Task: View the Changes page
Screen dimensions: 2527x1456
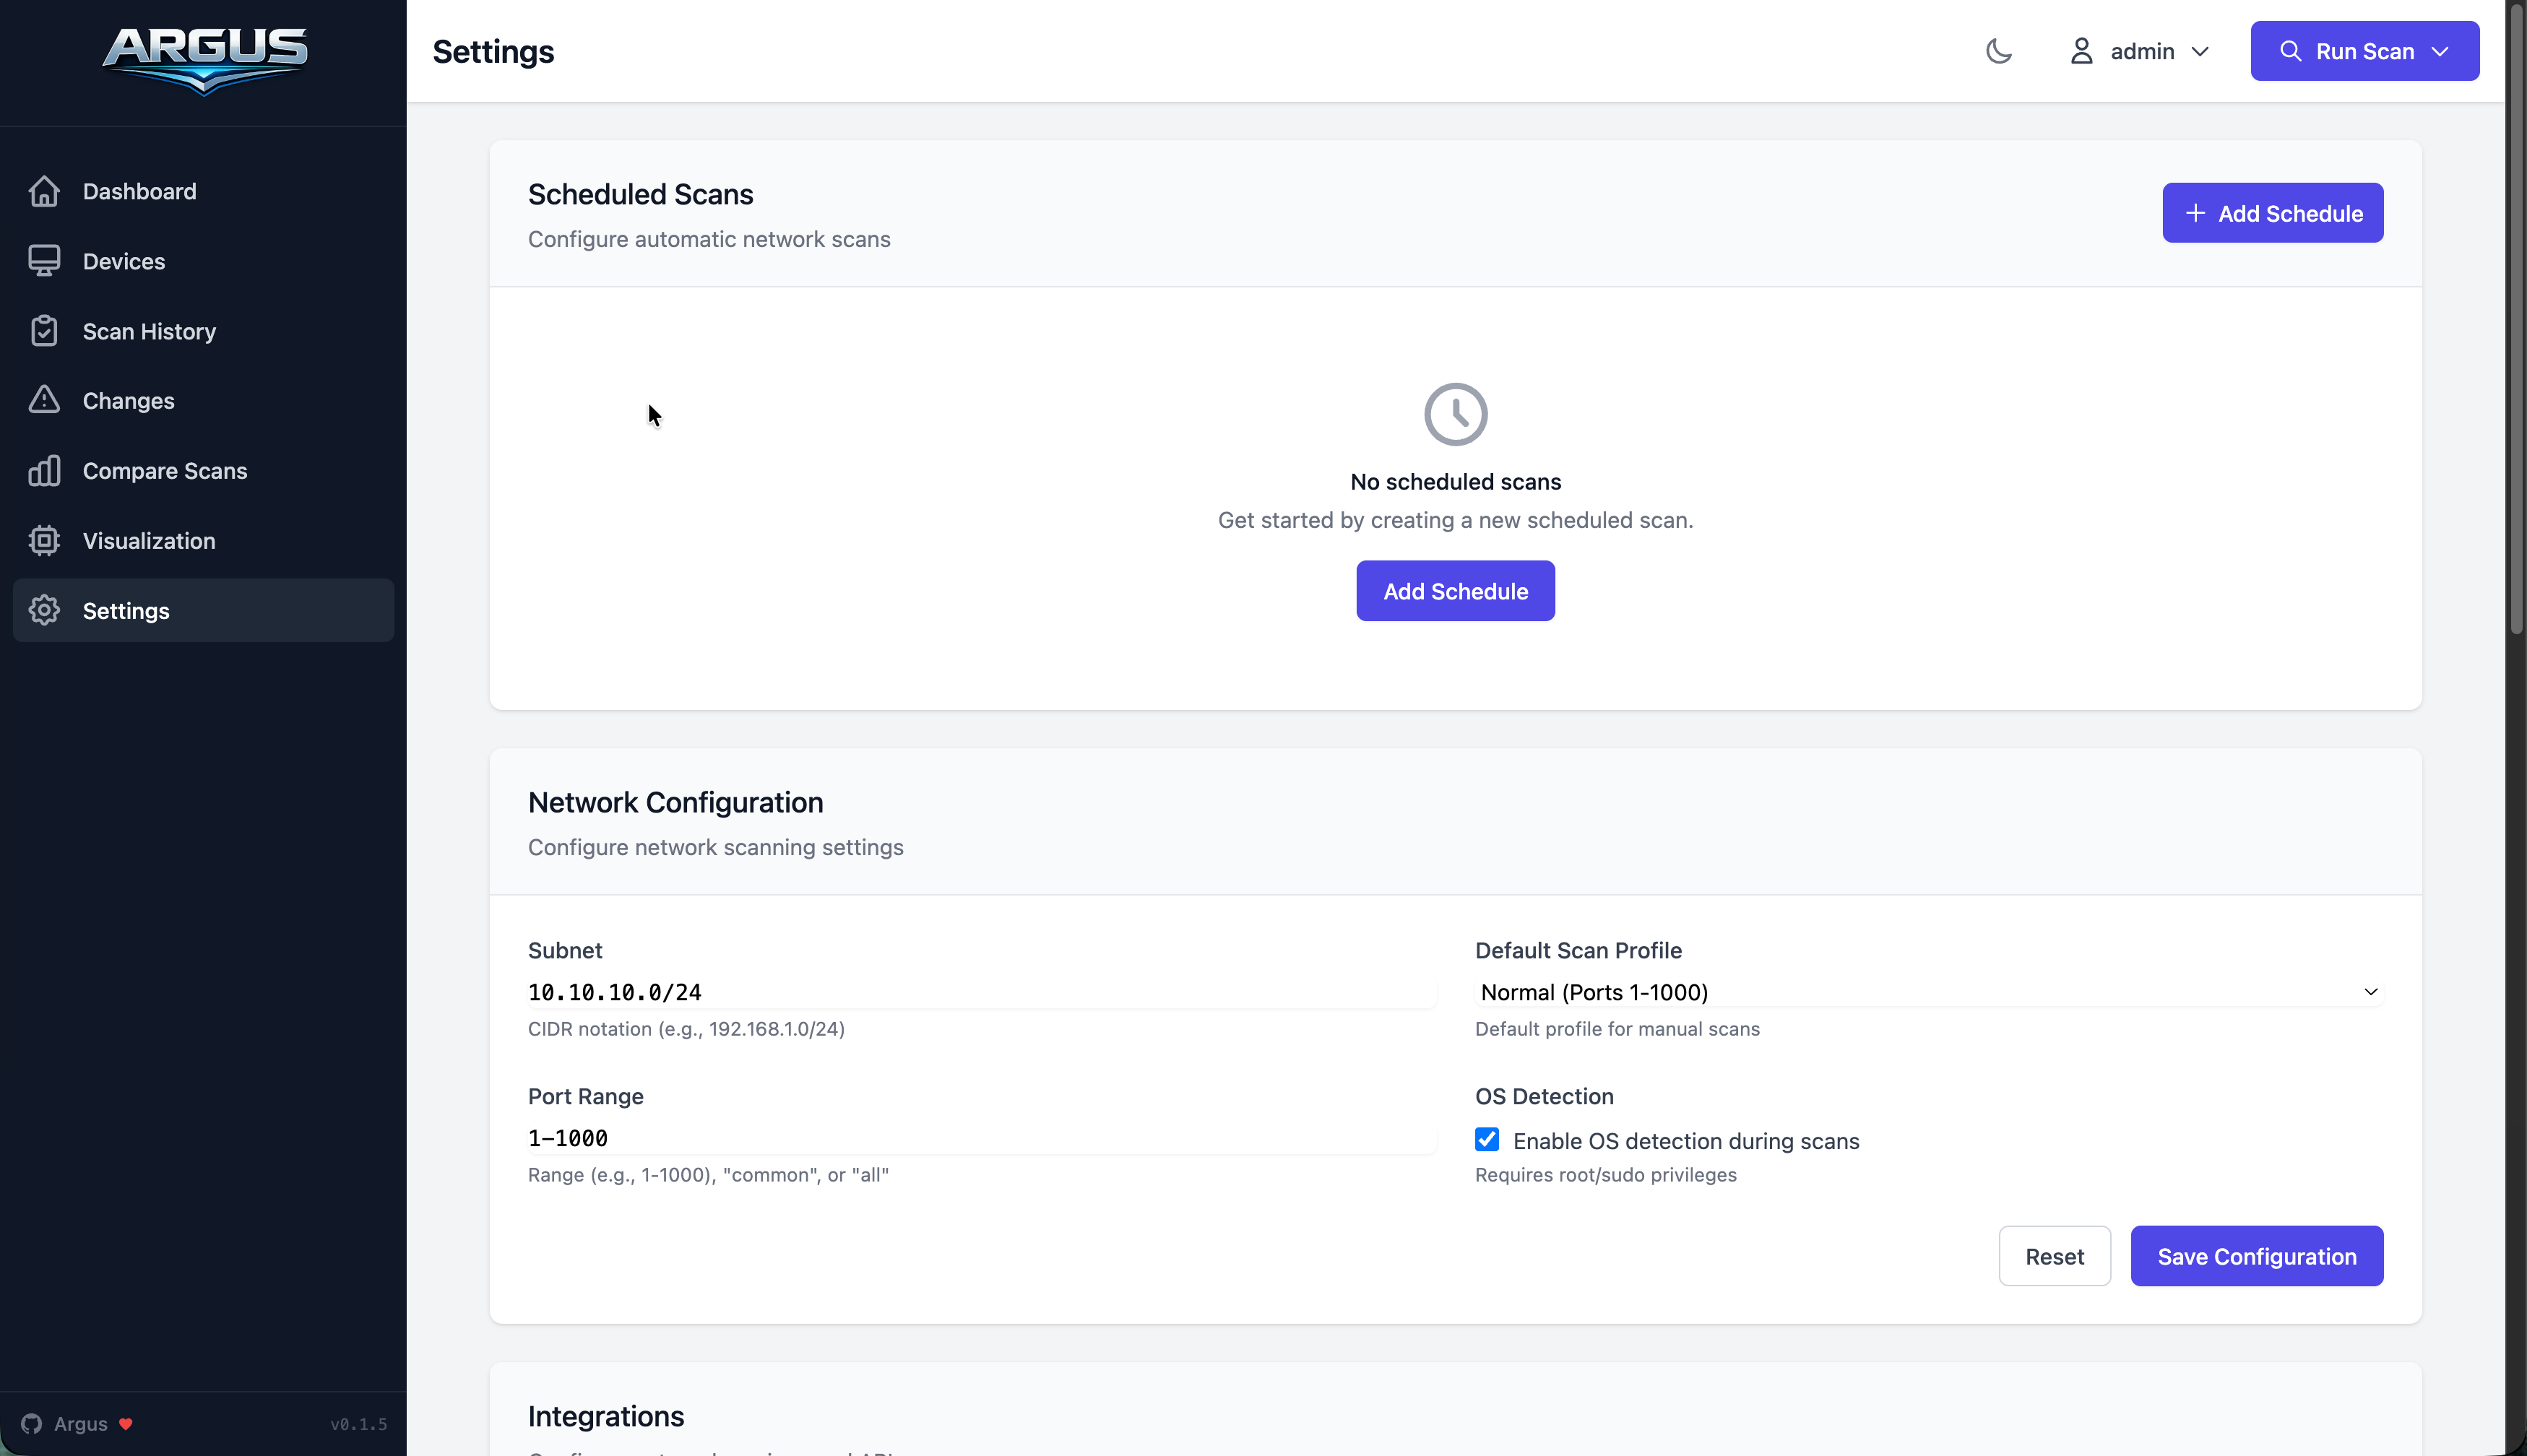Action: (x=128, y=400)
